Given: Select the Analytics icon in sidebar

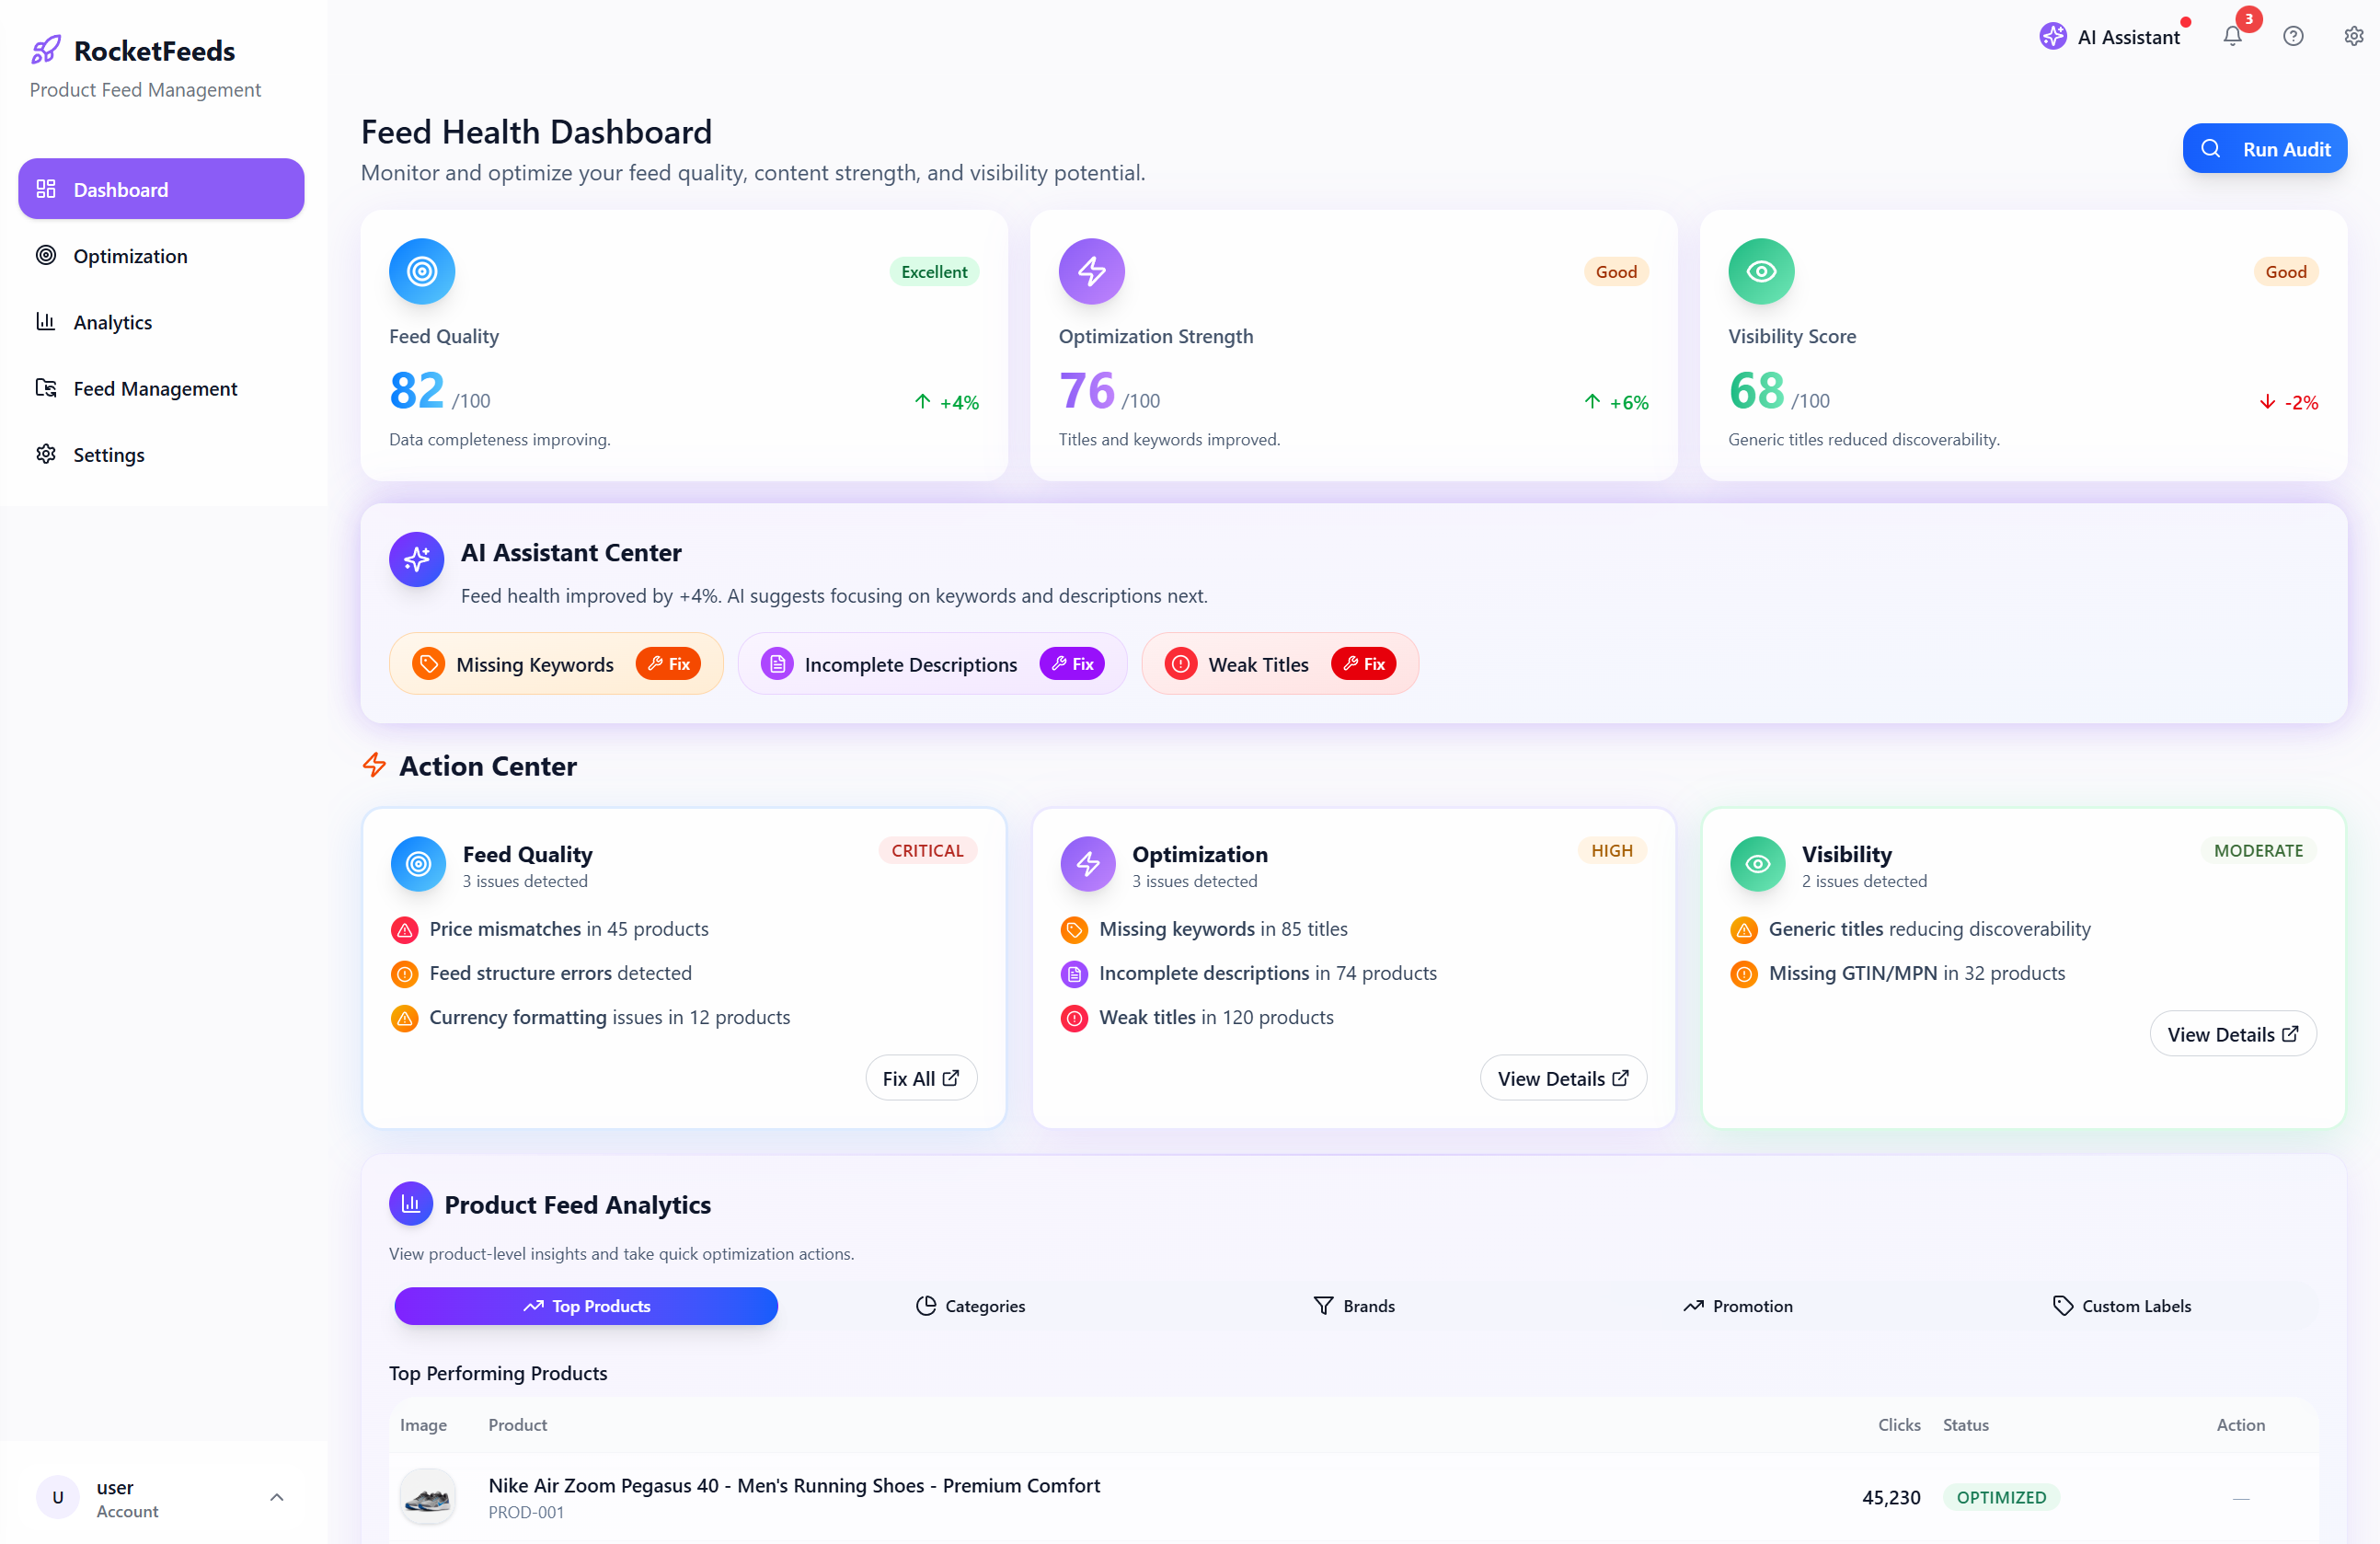Looking at the screenshot, I should point(46,322).
